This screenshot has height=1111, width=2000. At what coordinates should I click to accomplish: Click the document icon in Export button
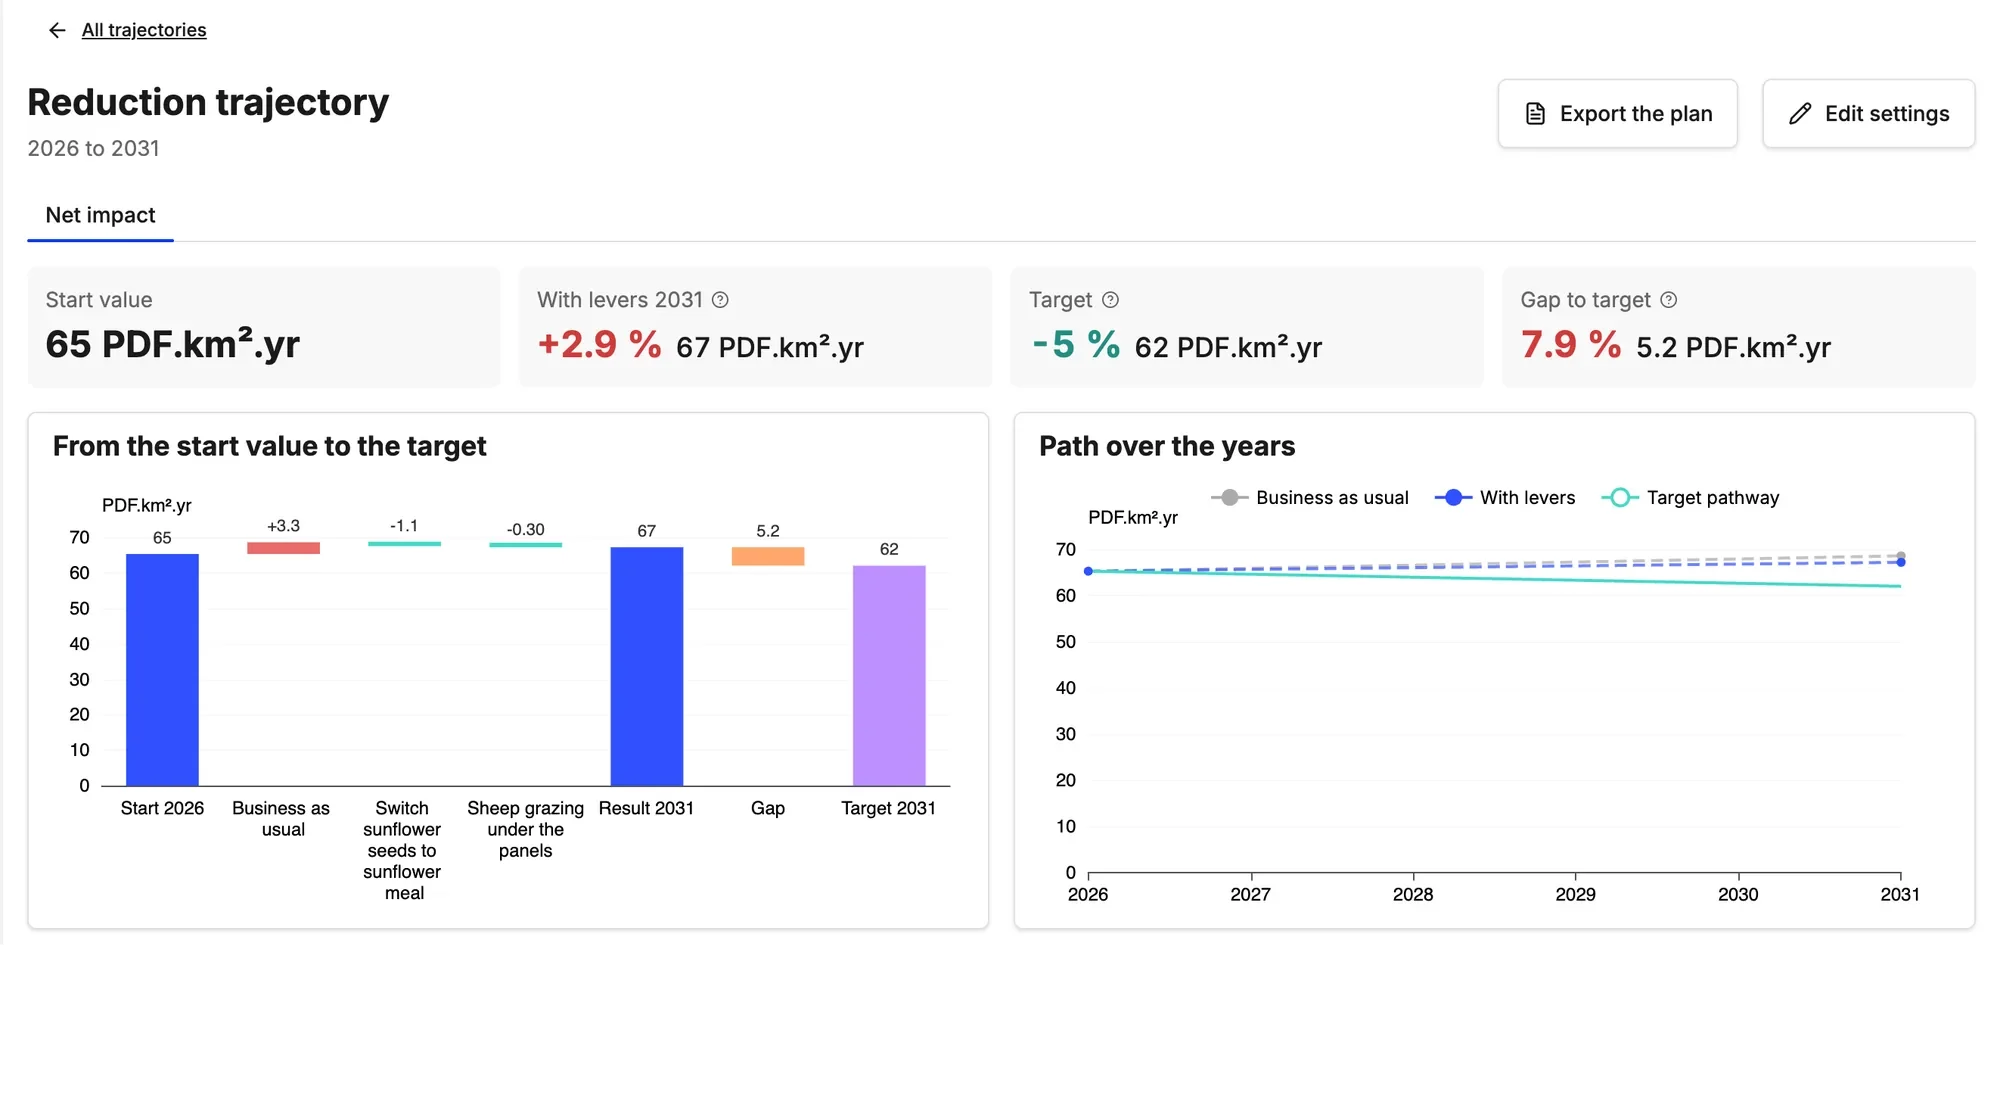1535,114
